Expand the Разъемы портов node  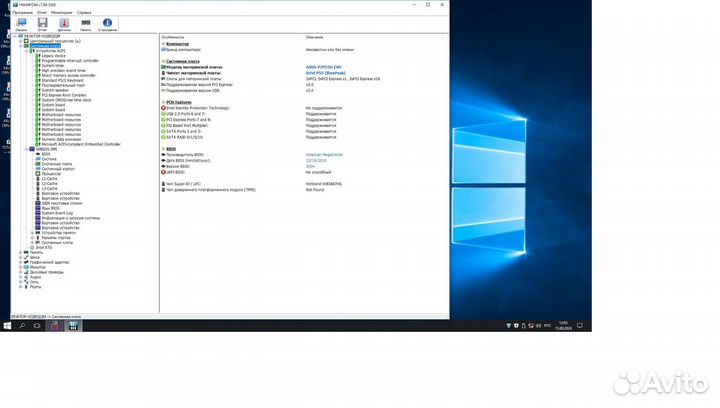tap(33, 238)
